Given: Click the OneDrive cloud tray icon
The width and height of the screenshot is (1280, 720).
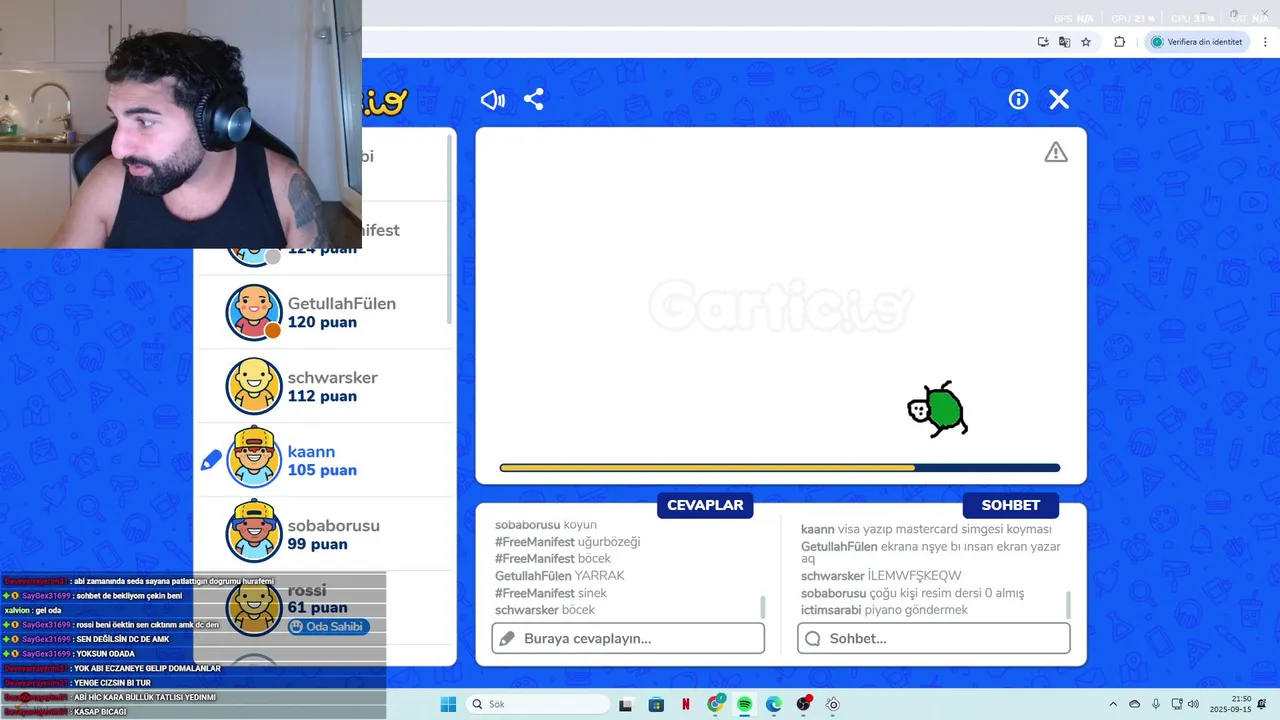Looking at the screenshot, I should coord(1134,704).
